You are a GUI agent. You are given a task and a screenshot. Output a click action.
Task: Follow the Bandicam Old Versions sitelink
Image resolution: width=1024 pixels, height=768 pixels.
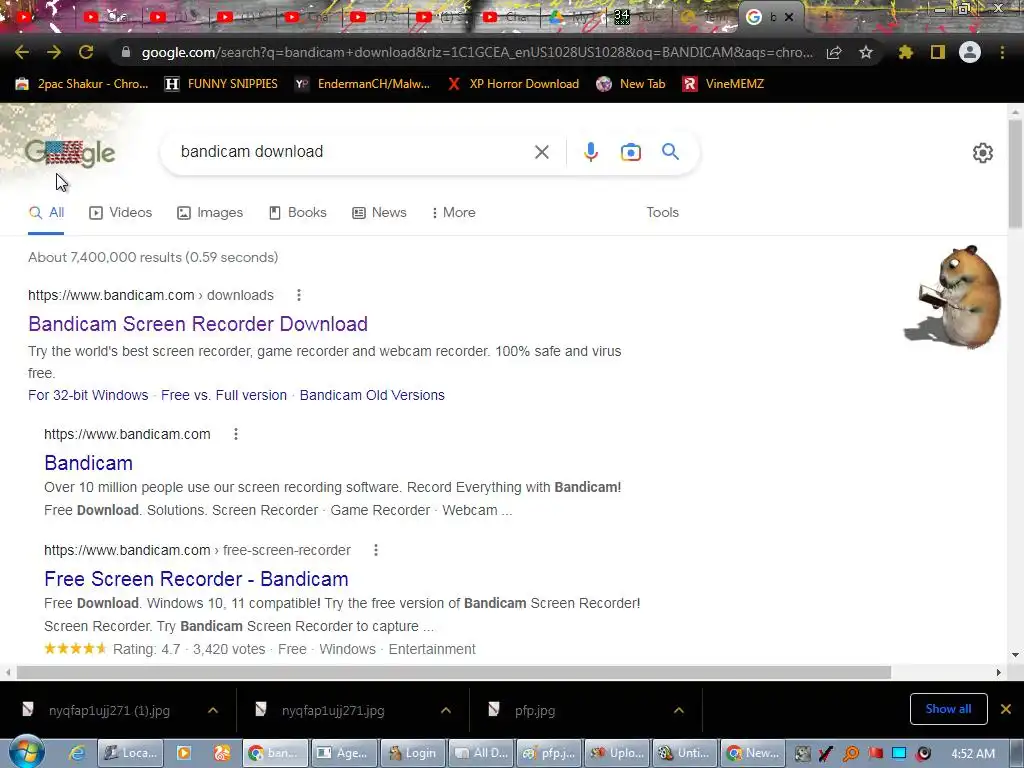372,395
